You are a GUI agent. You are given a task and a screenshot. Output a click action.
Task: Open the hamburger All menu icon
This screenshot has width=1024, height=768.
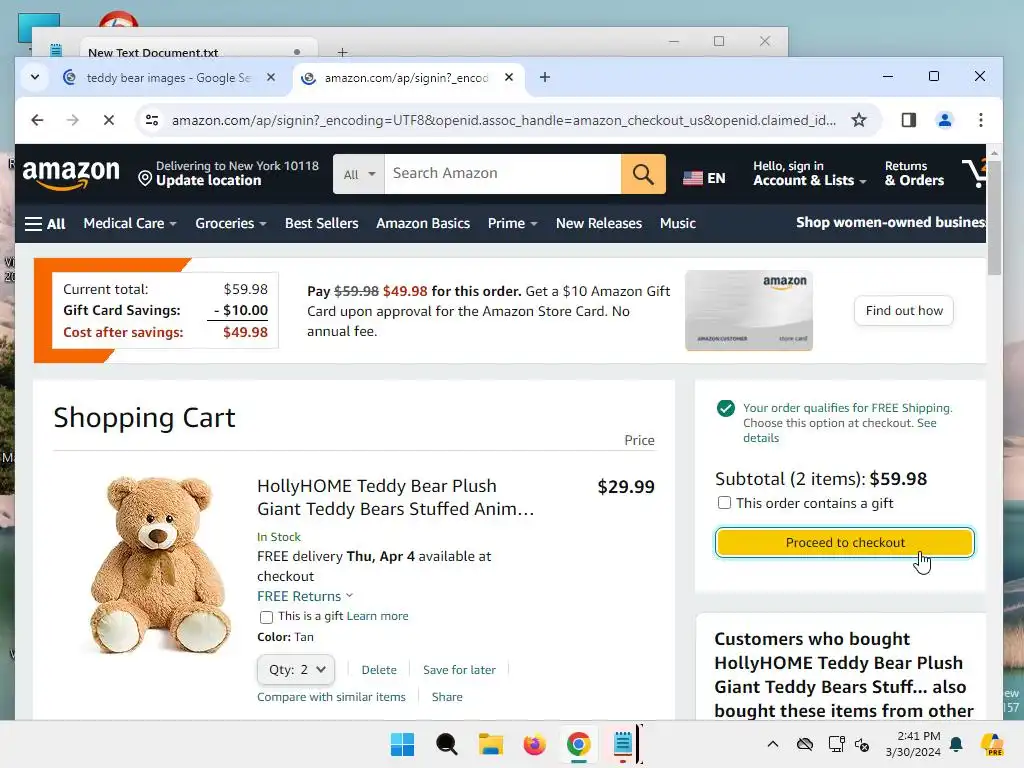33,224
